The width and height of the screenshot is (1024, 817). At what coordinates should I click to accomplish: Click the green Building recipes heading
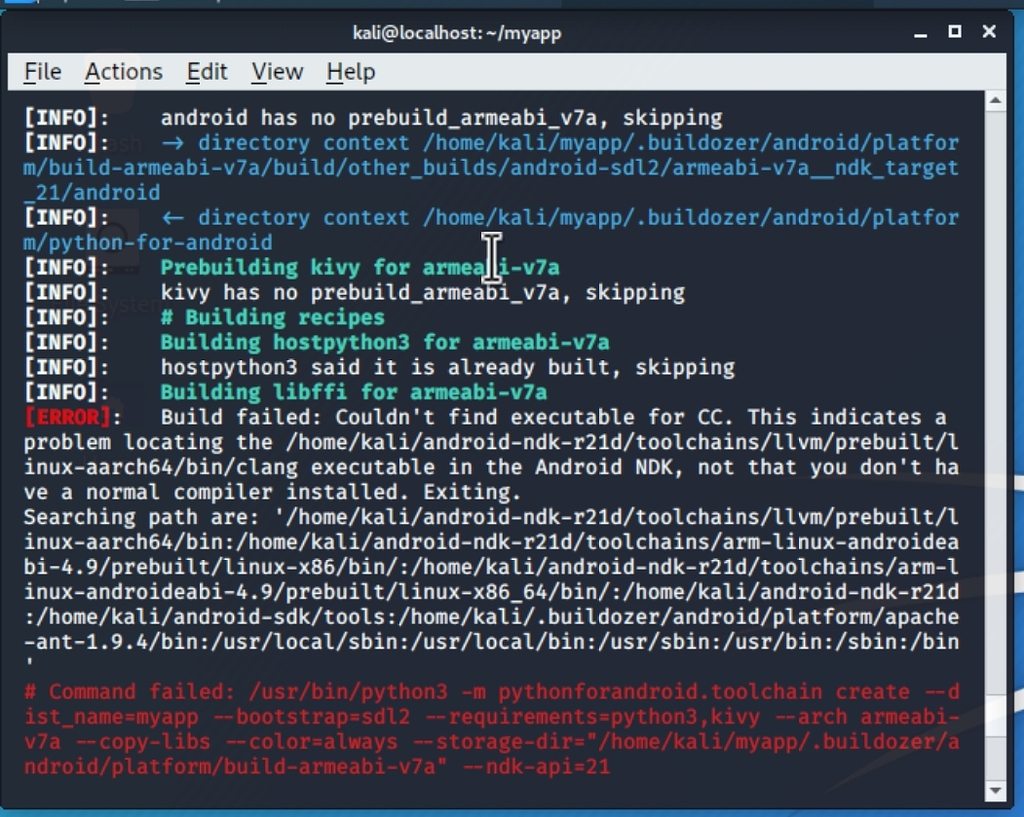point(270,317)
